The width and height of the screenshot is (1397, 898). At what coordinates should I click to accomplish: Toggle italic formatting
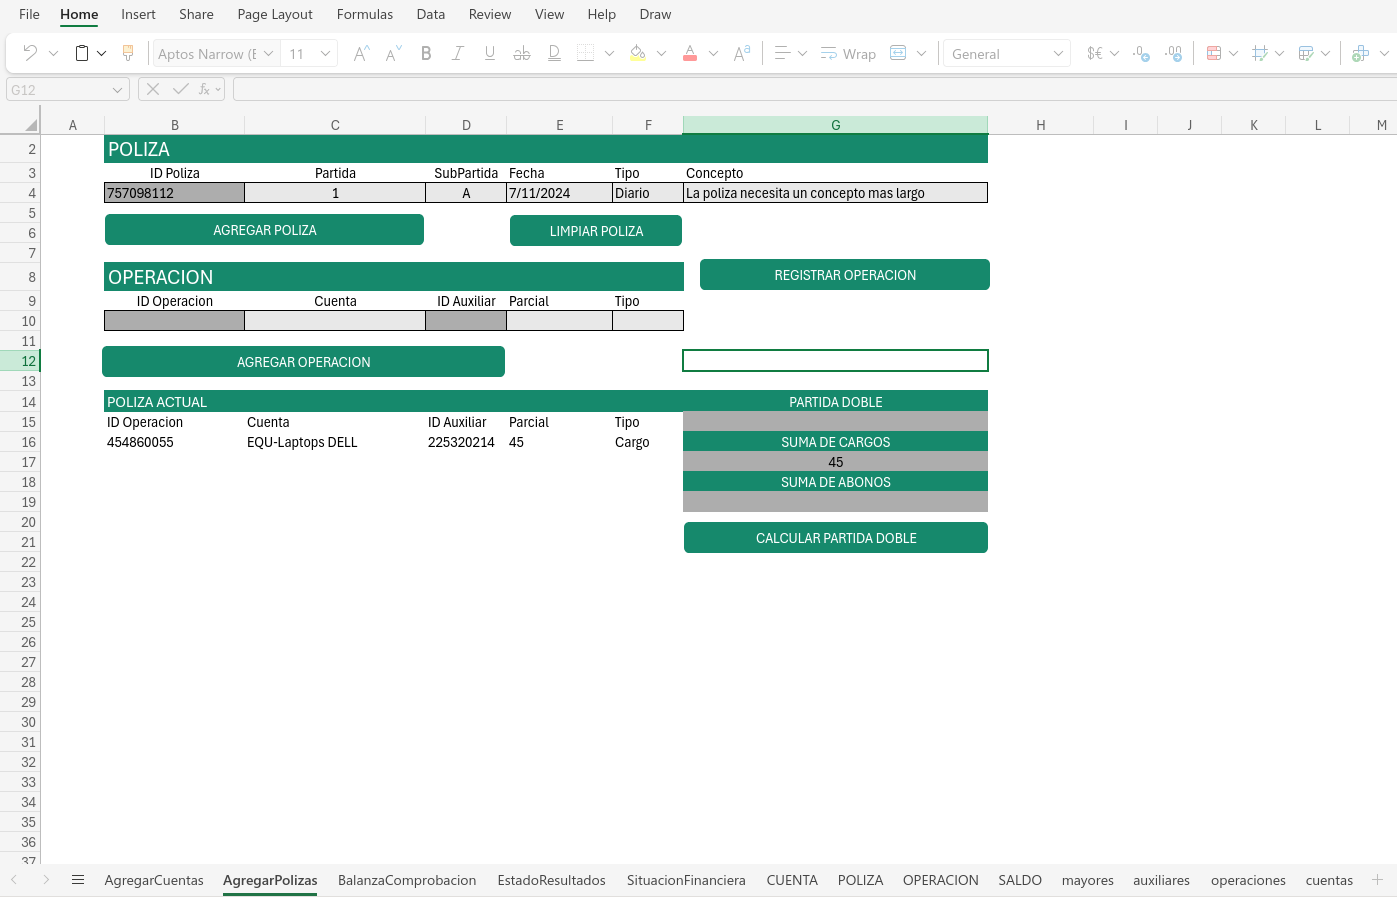[458, 53]
